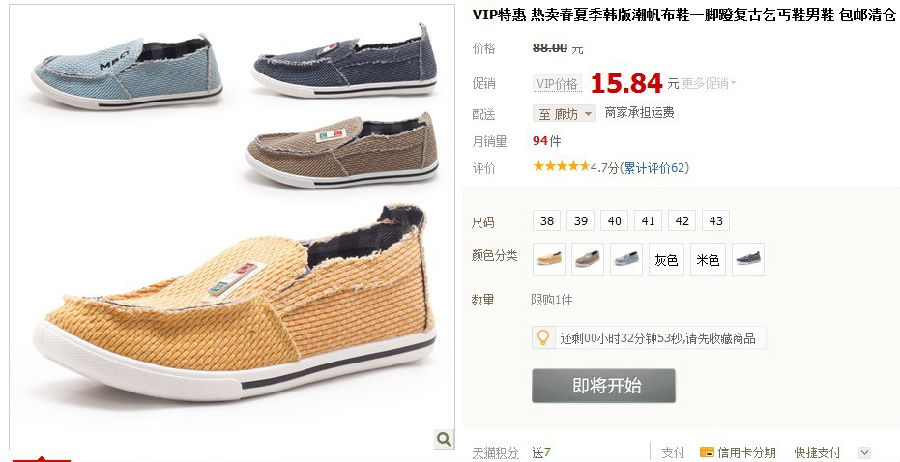This screenshot has height=462, width=900.
Task: Choose shoe size 43
Action: point(716,221)
